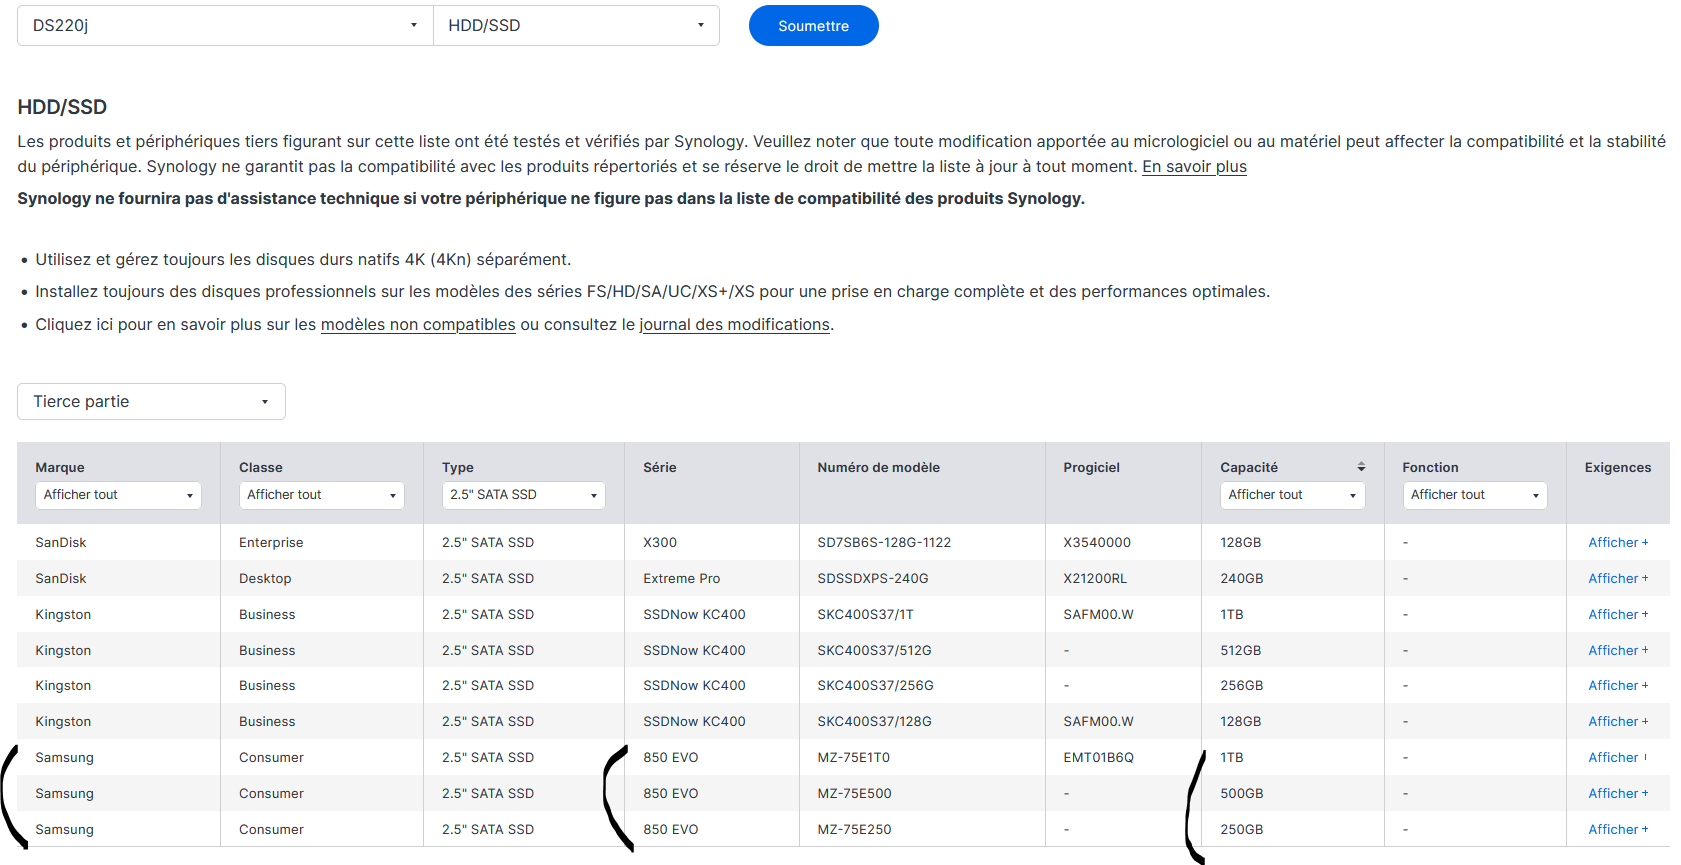Viewport: 1681px width, 865px height.
Task: Click the Capacité column sort icon
Action: (x=1360, y=467)
